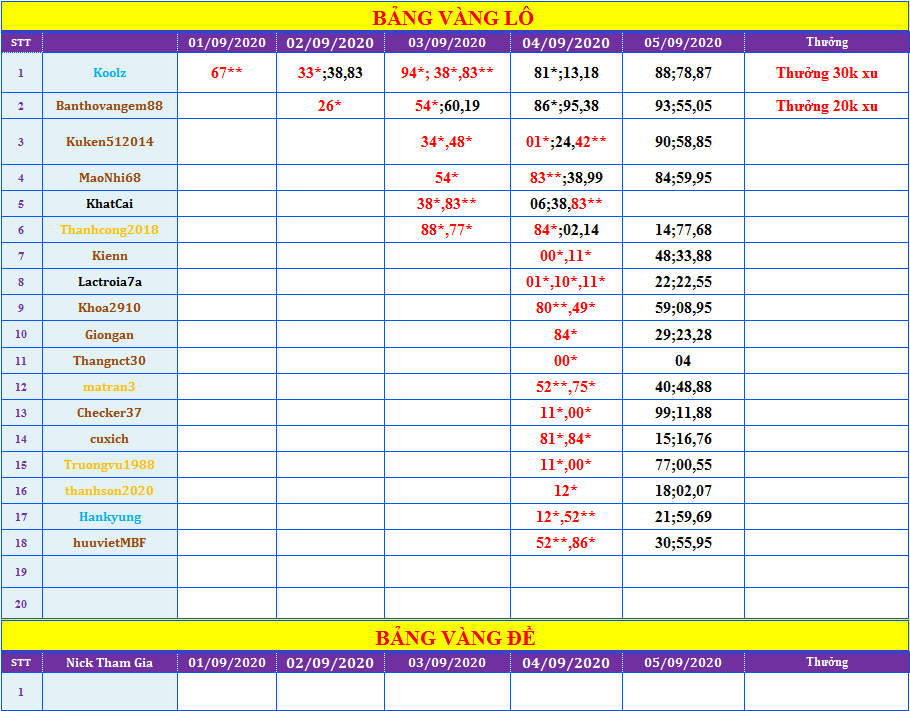910x711 pixels.
Task: Select the Kuken512014 nickname cell
Action: [x=110, y=142]
